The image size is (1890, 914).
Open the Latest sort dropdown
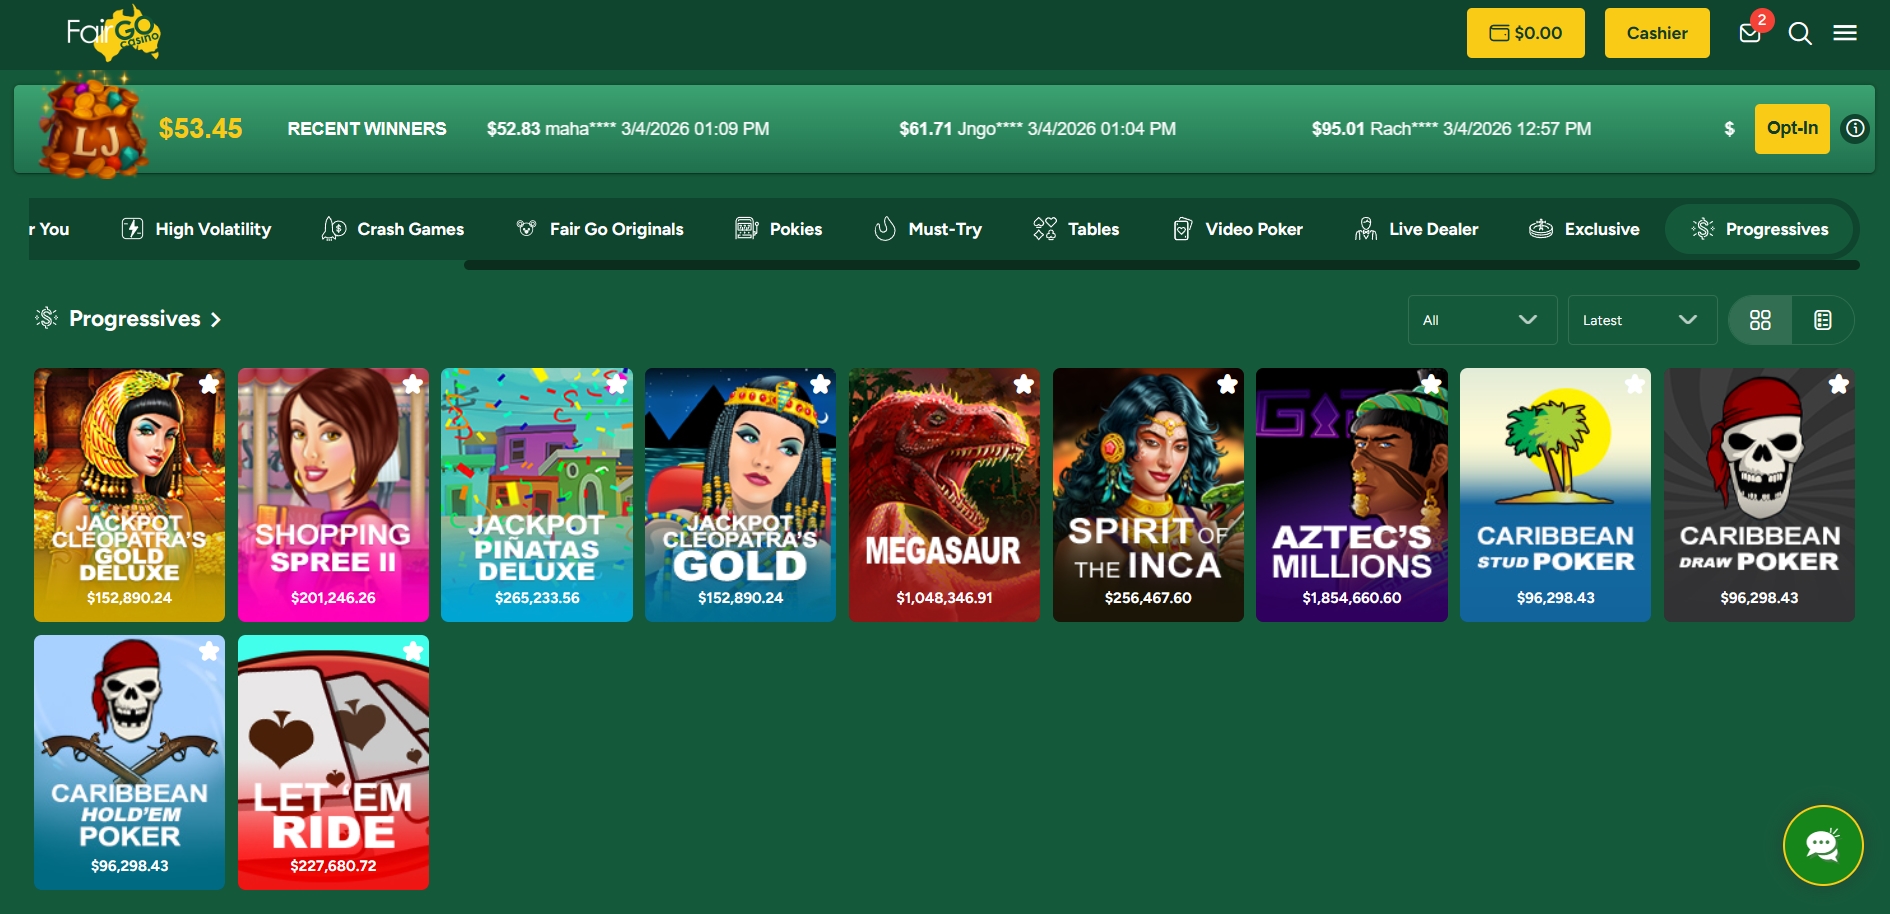[1642, 320]
